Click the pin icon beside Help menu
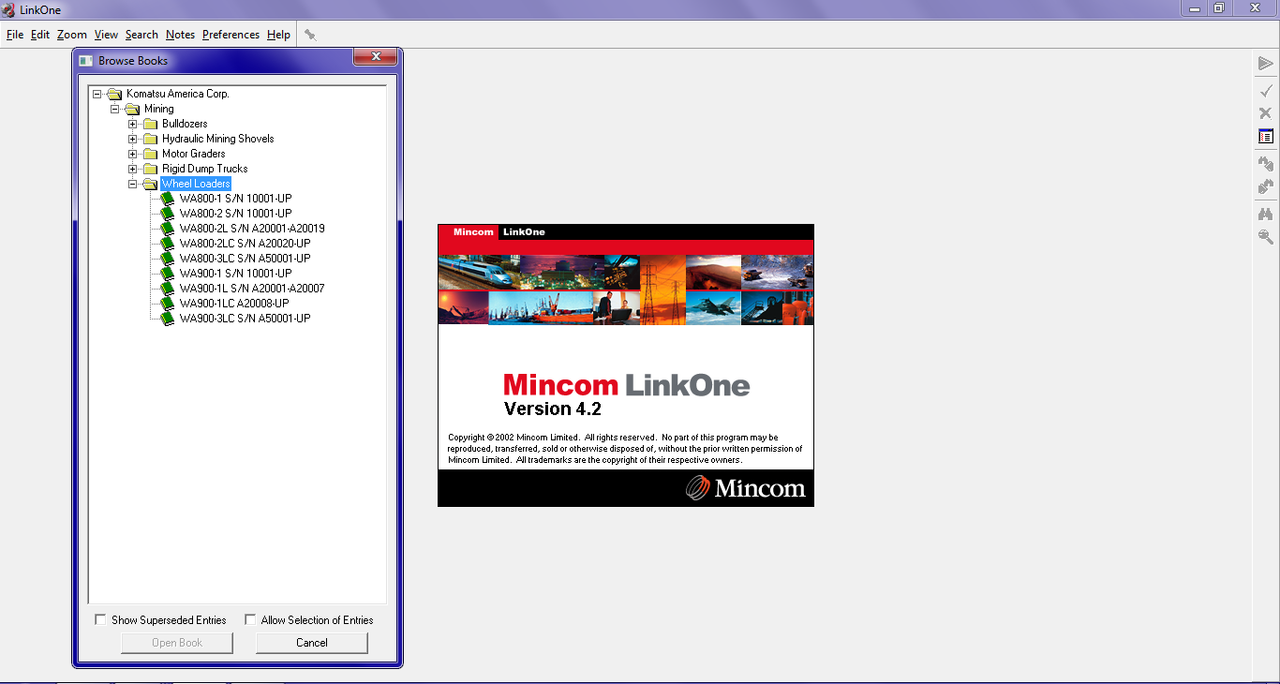Image resolution: width=1280 pixels, height=684 pixels. pos(310,34)
